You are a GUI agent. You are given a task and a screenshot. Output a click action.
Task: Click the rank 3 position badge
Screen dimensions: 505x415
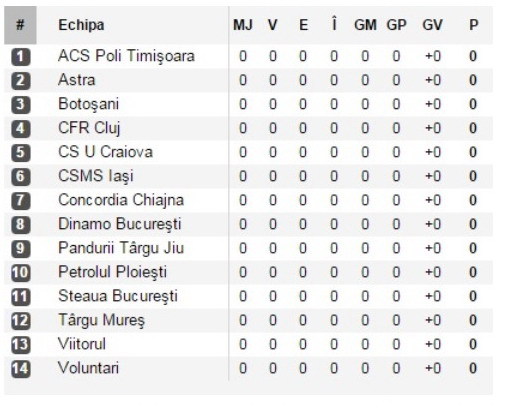click(21, 105)
